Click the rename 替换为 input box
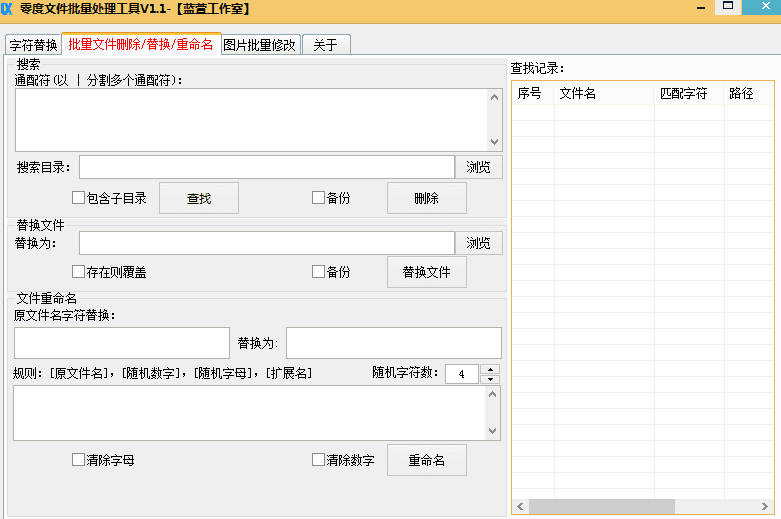 tap(394, 343)
